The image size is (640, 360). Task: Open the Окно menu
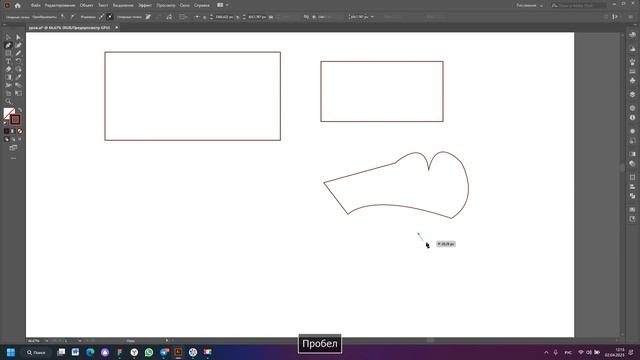pos(184,5)
